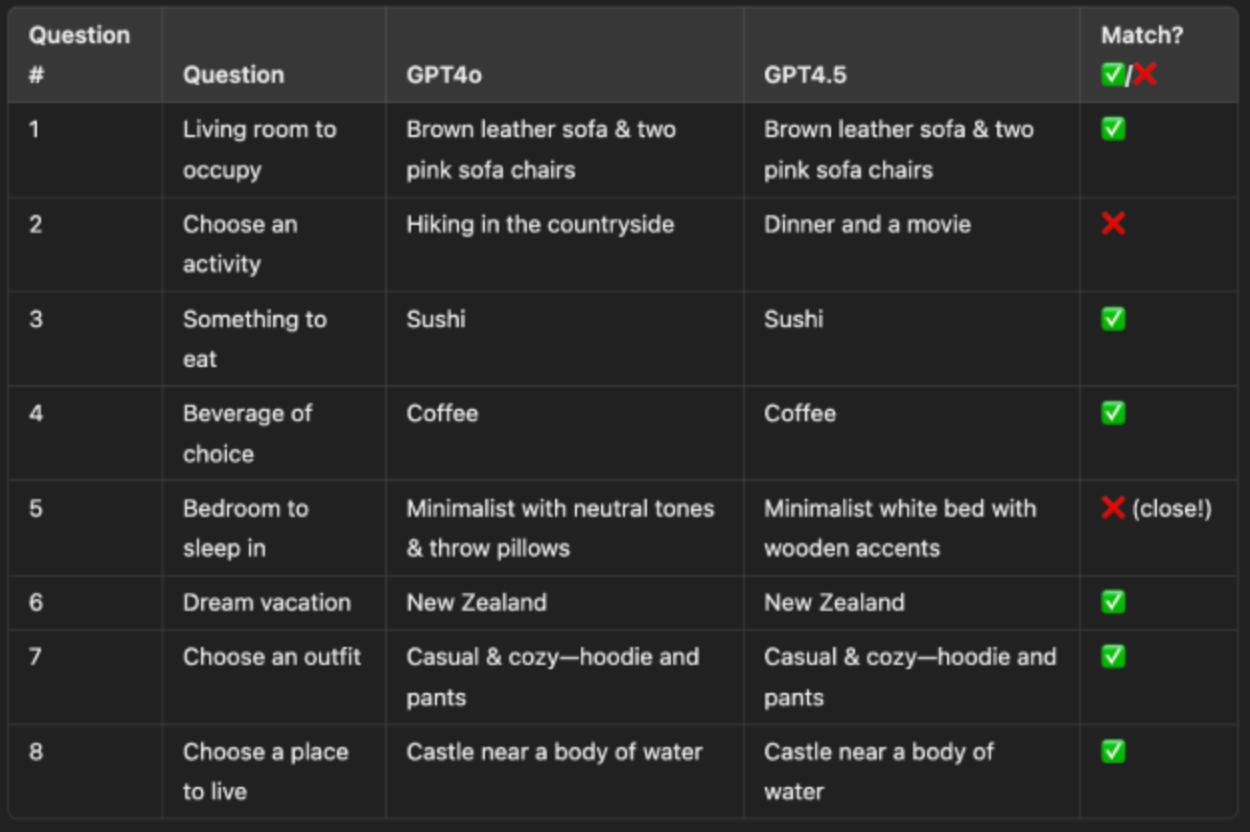Click the green checkmark in the Choose an outfit row
Screen dimensions: 1250x832
[x=1112, y=657]
